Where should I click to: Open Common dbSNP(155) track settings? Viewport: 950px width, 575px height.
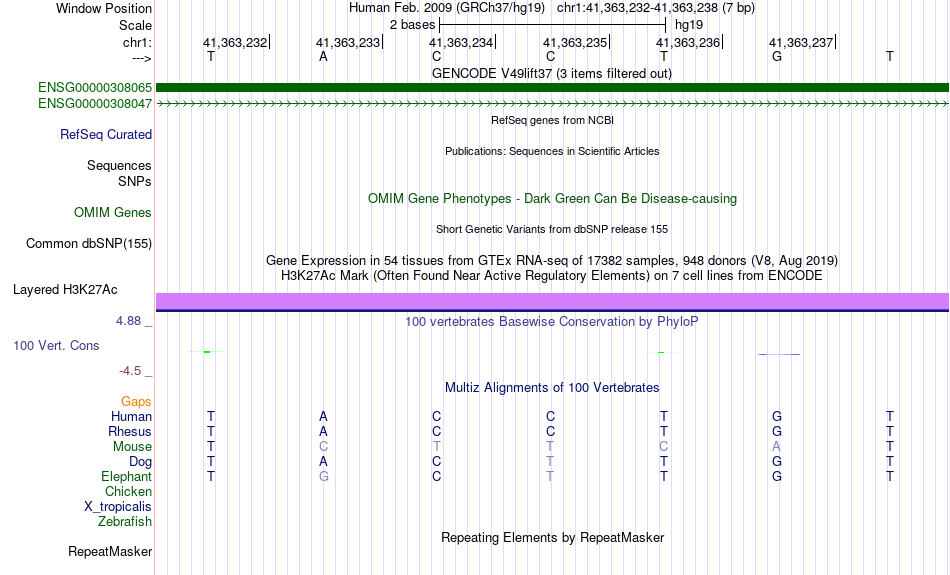coord(89,244)
